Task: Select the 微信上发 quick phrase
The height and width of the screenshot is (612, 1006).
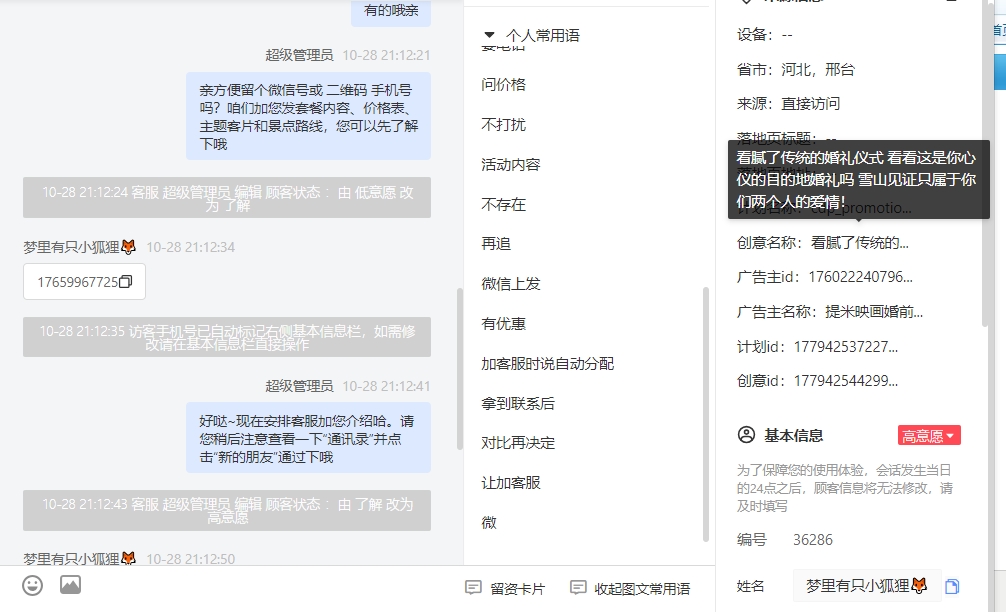Action: (x=511, y=284)
